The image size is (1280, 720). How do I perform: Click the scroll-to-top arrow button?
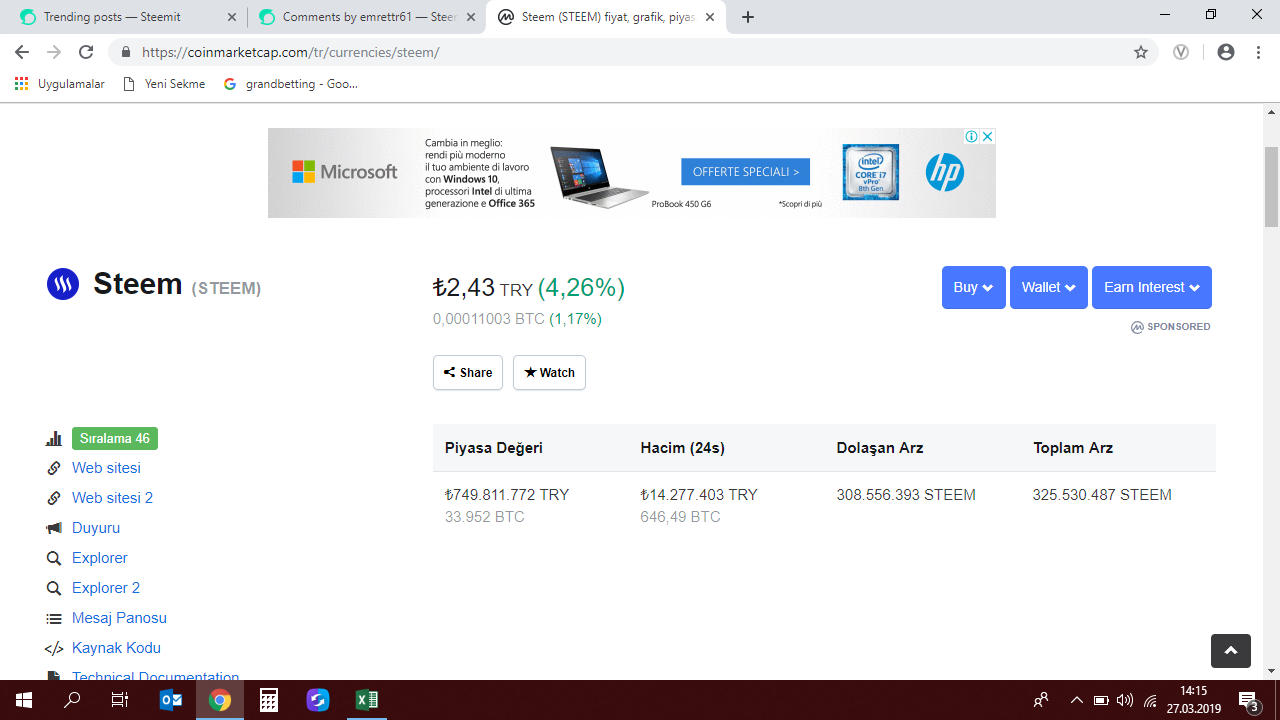(x=1231, y=650)
